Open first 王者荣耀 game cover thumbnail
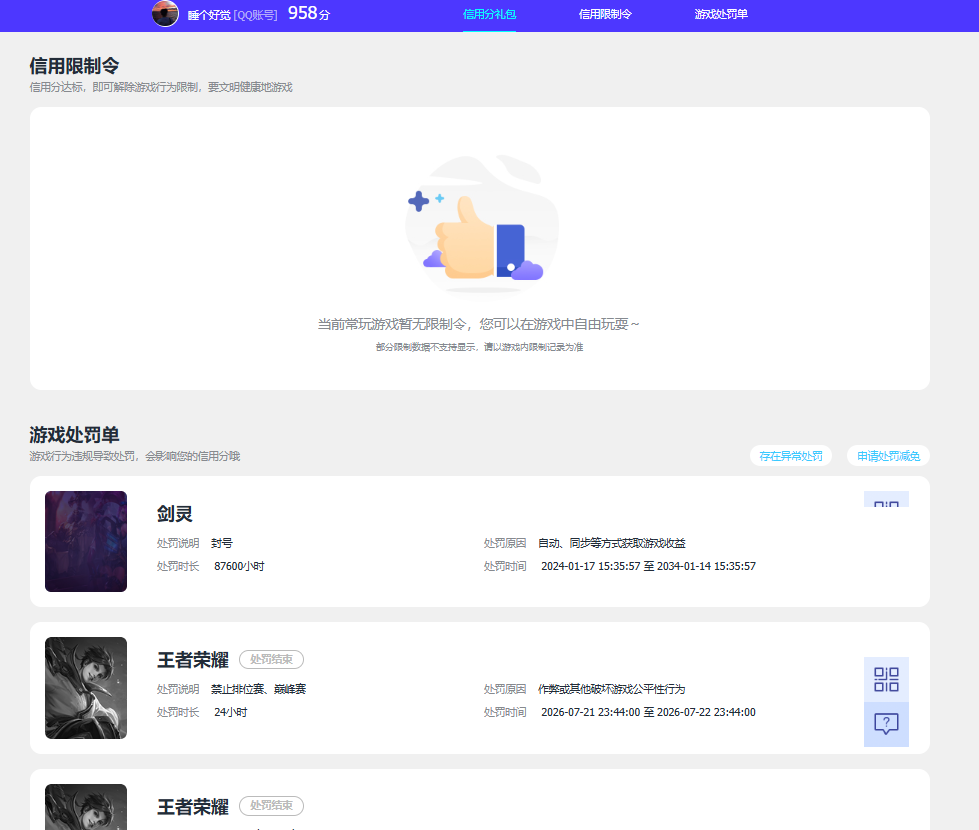 86,688
